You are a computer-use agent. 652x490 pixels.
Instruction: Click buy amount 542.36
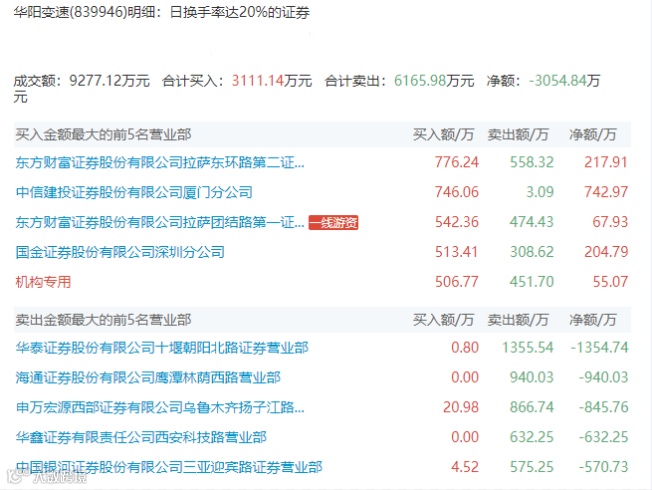pos(457,222)
